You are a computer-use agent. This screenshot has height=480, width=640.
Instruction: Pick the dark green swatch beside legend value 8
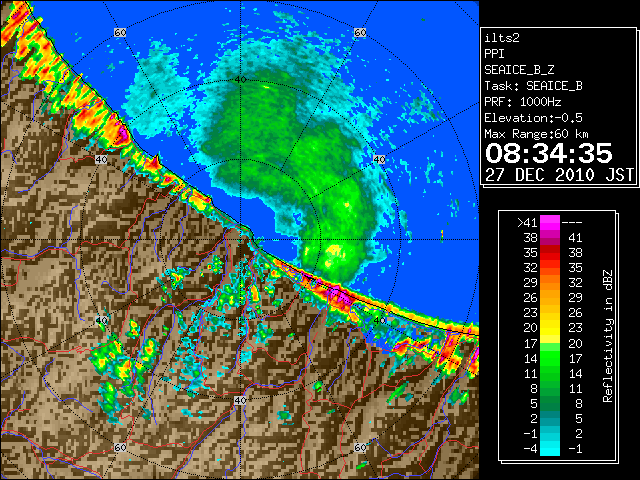click(550, 388)
